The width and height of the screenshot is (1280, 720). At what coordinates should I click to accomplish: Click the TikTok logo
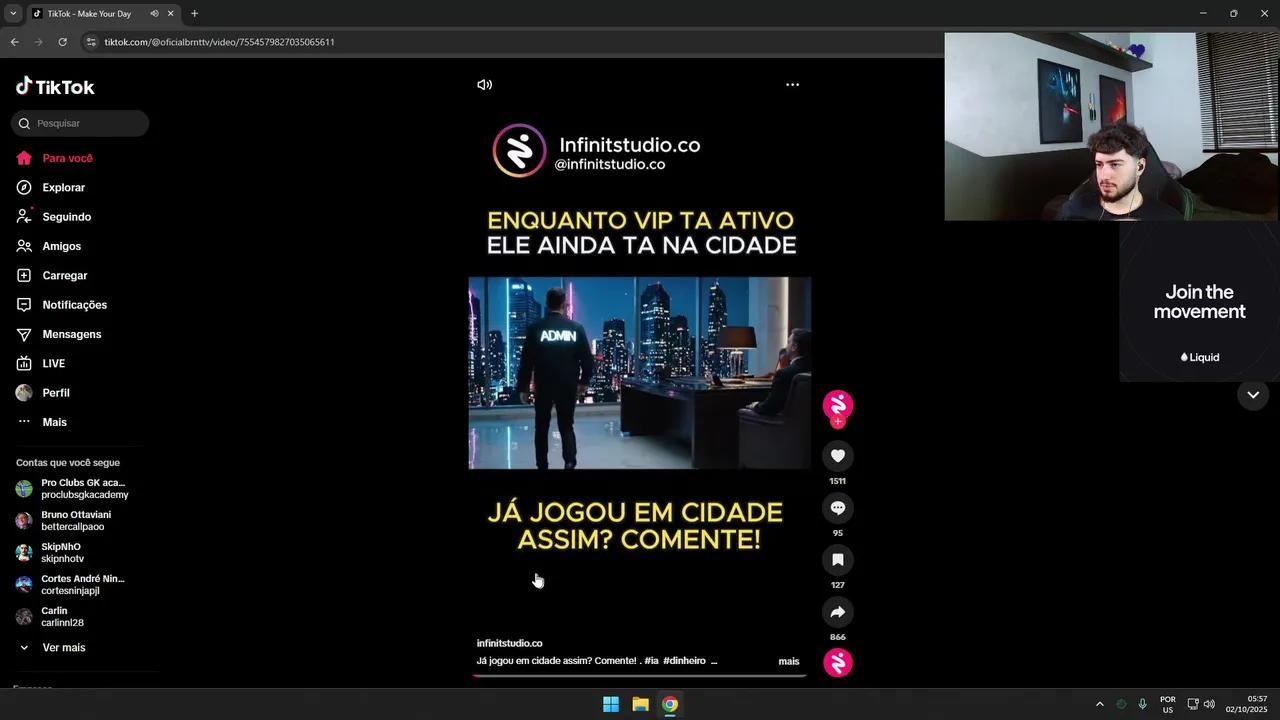(55, 87)
